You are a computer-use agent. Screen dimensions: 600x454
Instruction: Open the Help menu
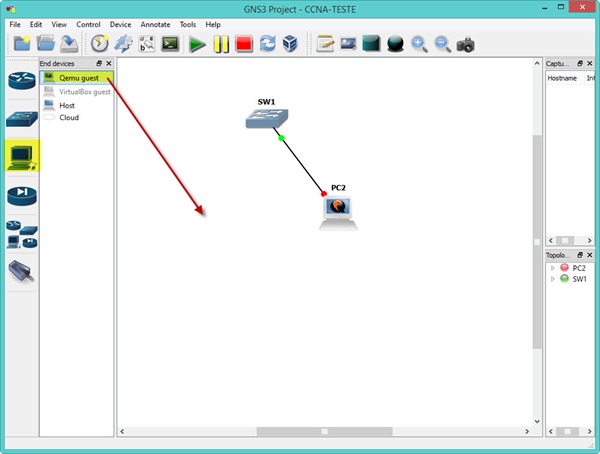tap(213, 24)
